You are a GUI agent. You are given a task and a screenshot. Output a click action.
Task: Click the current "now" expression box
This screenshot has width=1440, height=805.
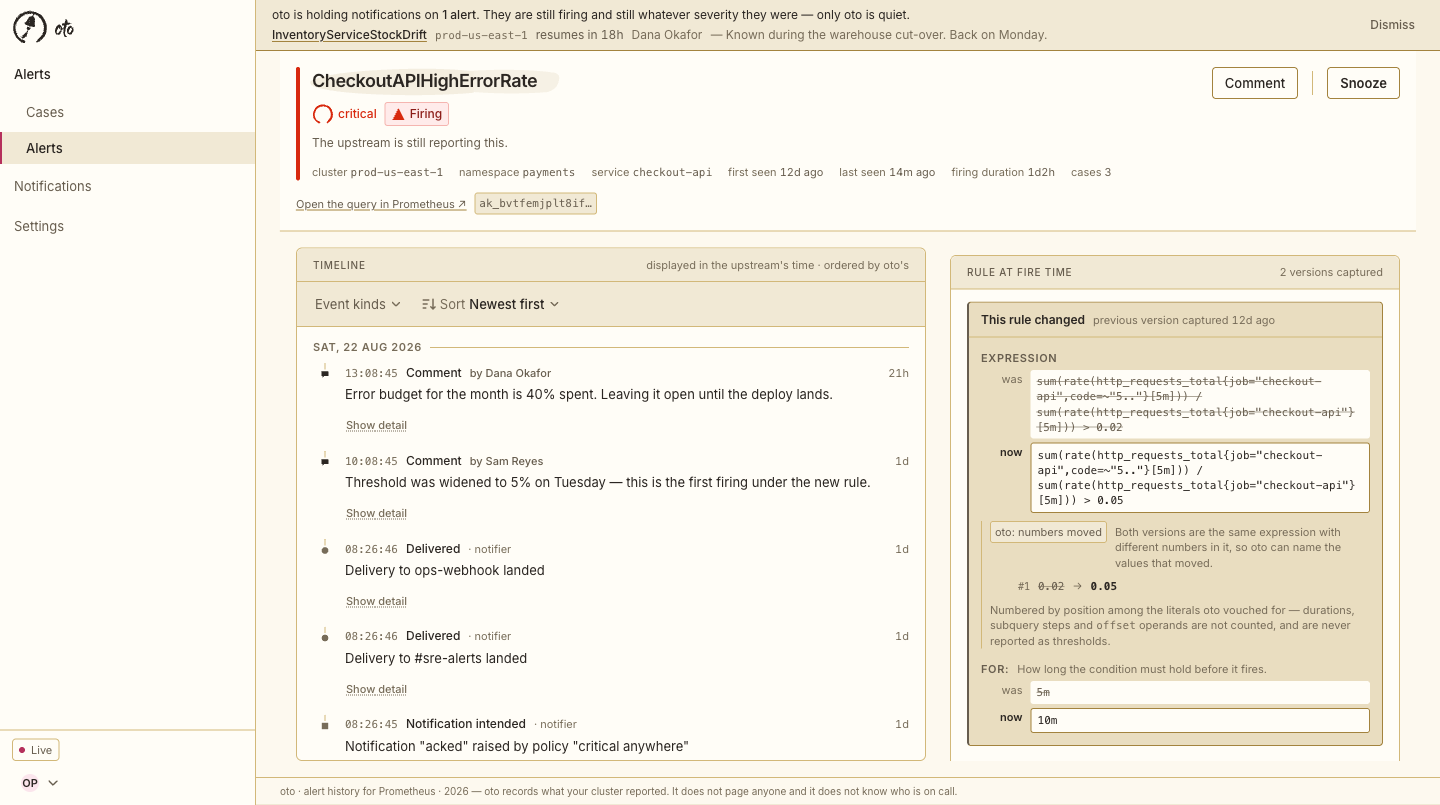1200,478
